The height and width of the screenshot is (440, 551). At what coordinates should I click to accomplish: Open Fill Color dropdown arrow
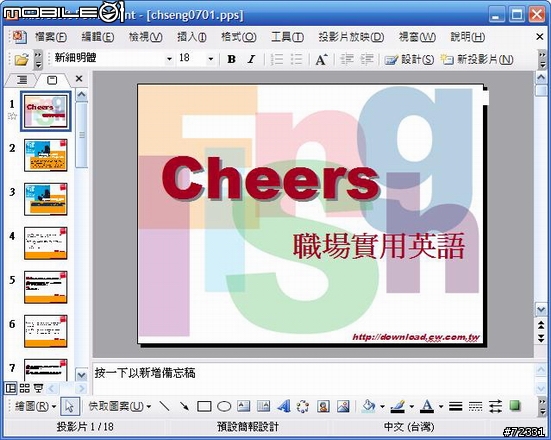[x=382, y=407]
